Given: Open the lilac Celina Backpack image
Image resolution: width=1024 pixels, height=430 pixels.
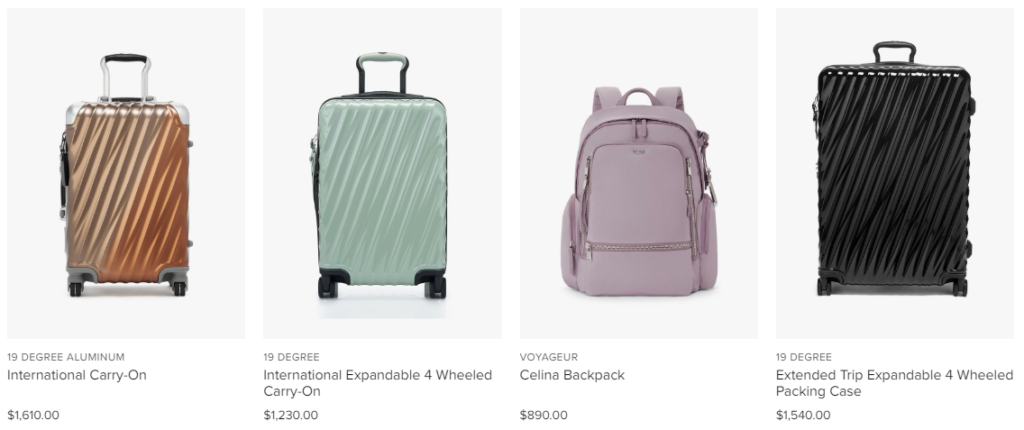Looking at the screenshot, I should click(x=639, y=173).
